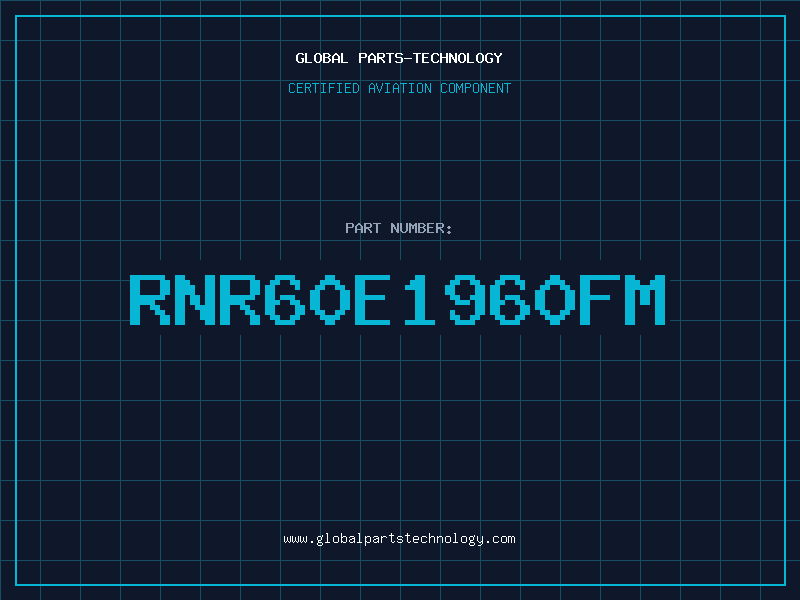The height and width of the screenshot is (600, 800).
Task: Select the word GLOBAL in the heading
Action: click(x=322, y=58)
